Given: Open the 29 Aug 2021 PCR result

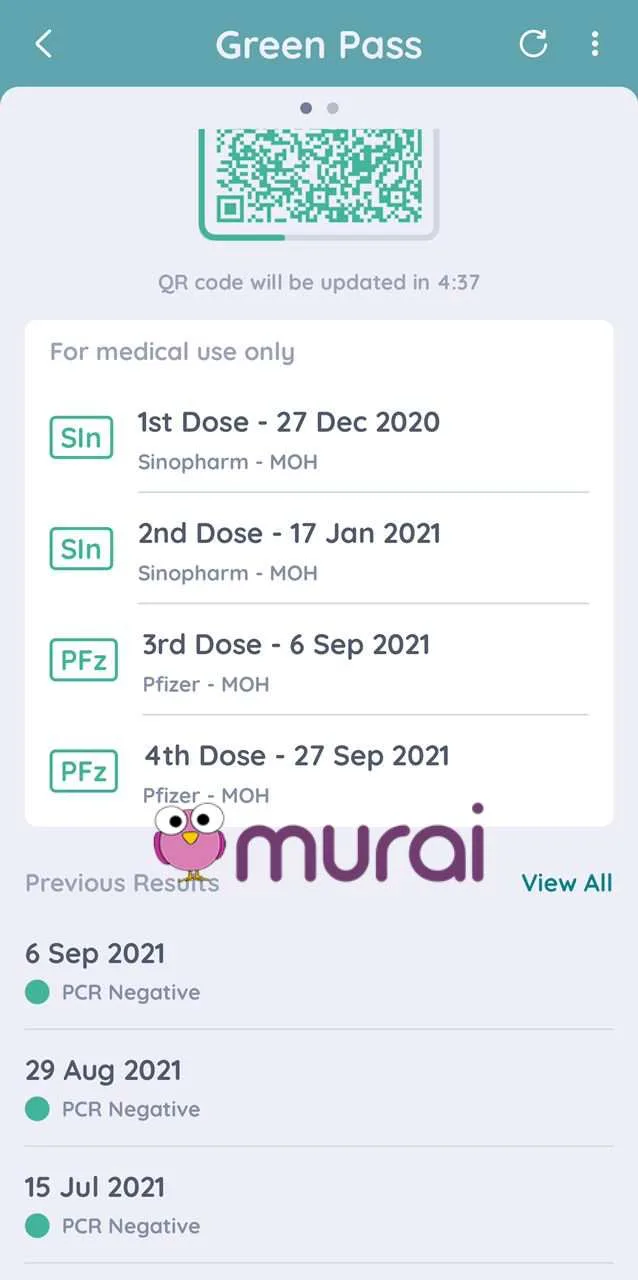Looking at the screenshot, I should coord(318,1088).
